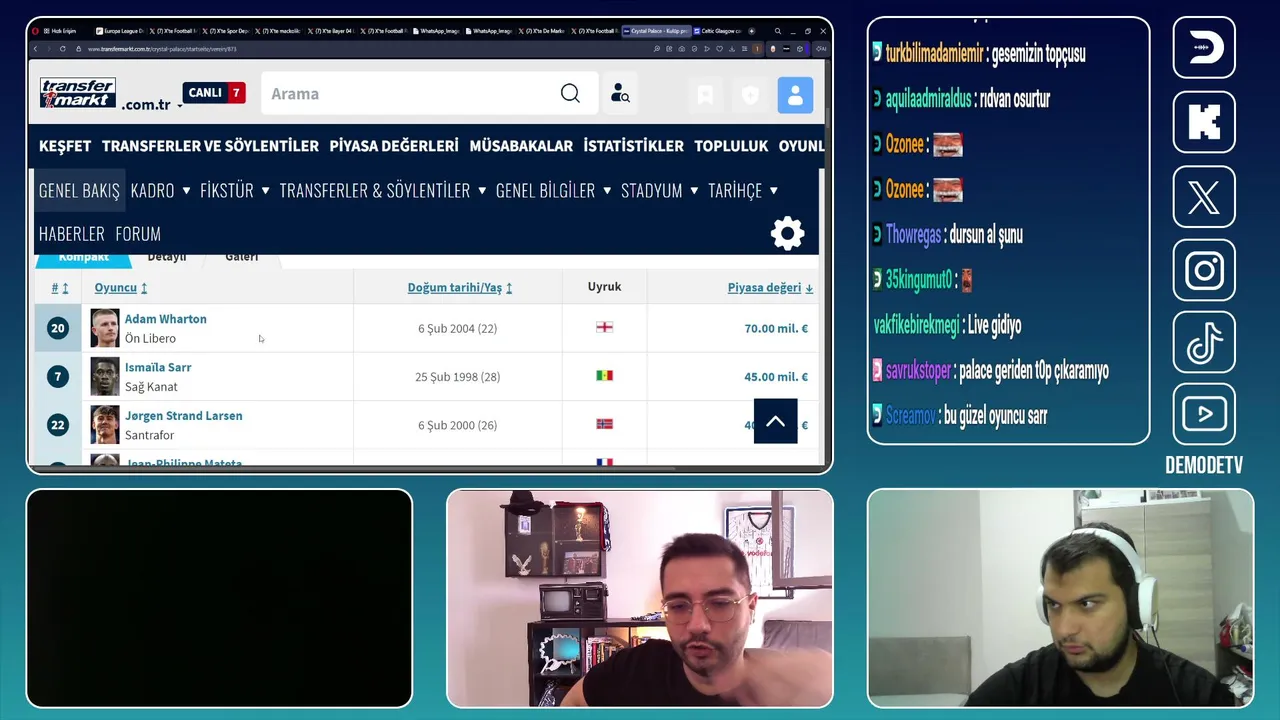Open the TRANSFERLER VE SÖYLENTİLER main menu
Screen dimensions: 1280x720
coord(210,146)
